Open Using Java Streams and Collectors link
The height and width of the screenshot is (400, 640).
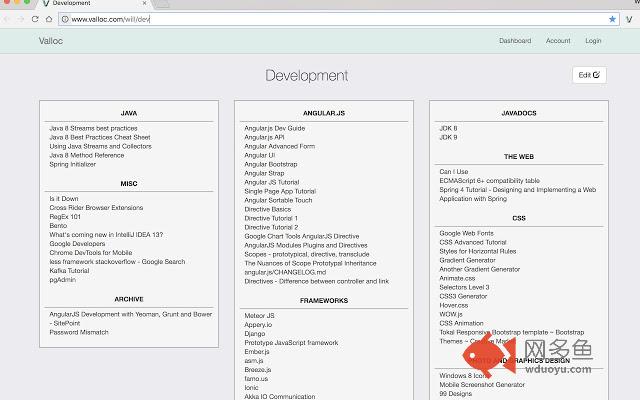tap(100, 146)
